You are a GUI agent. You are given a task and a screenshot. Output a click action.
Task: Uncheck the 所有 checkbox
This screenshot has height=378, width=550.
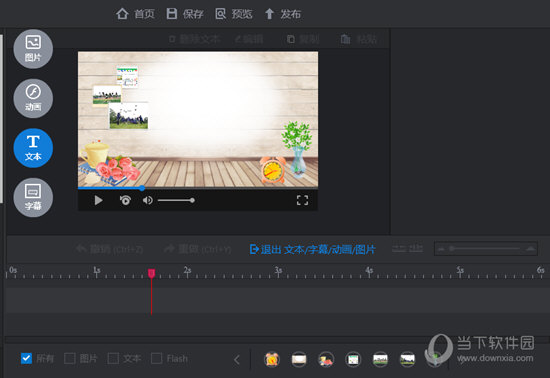click(26, 358)
